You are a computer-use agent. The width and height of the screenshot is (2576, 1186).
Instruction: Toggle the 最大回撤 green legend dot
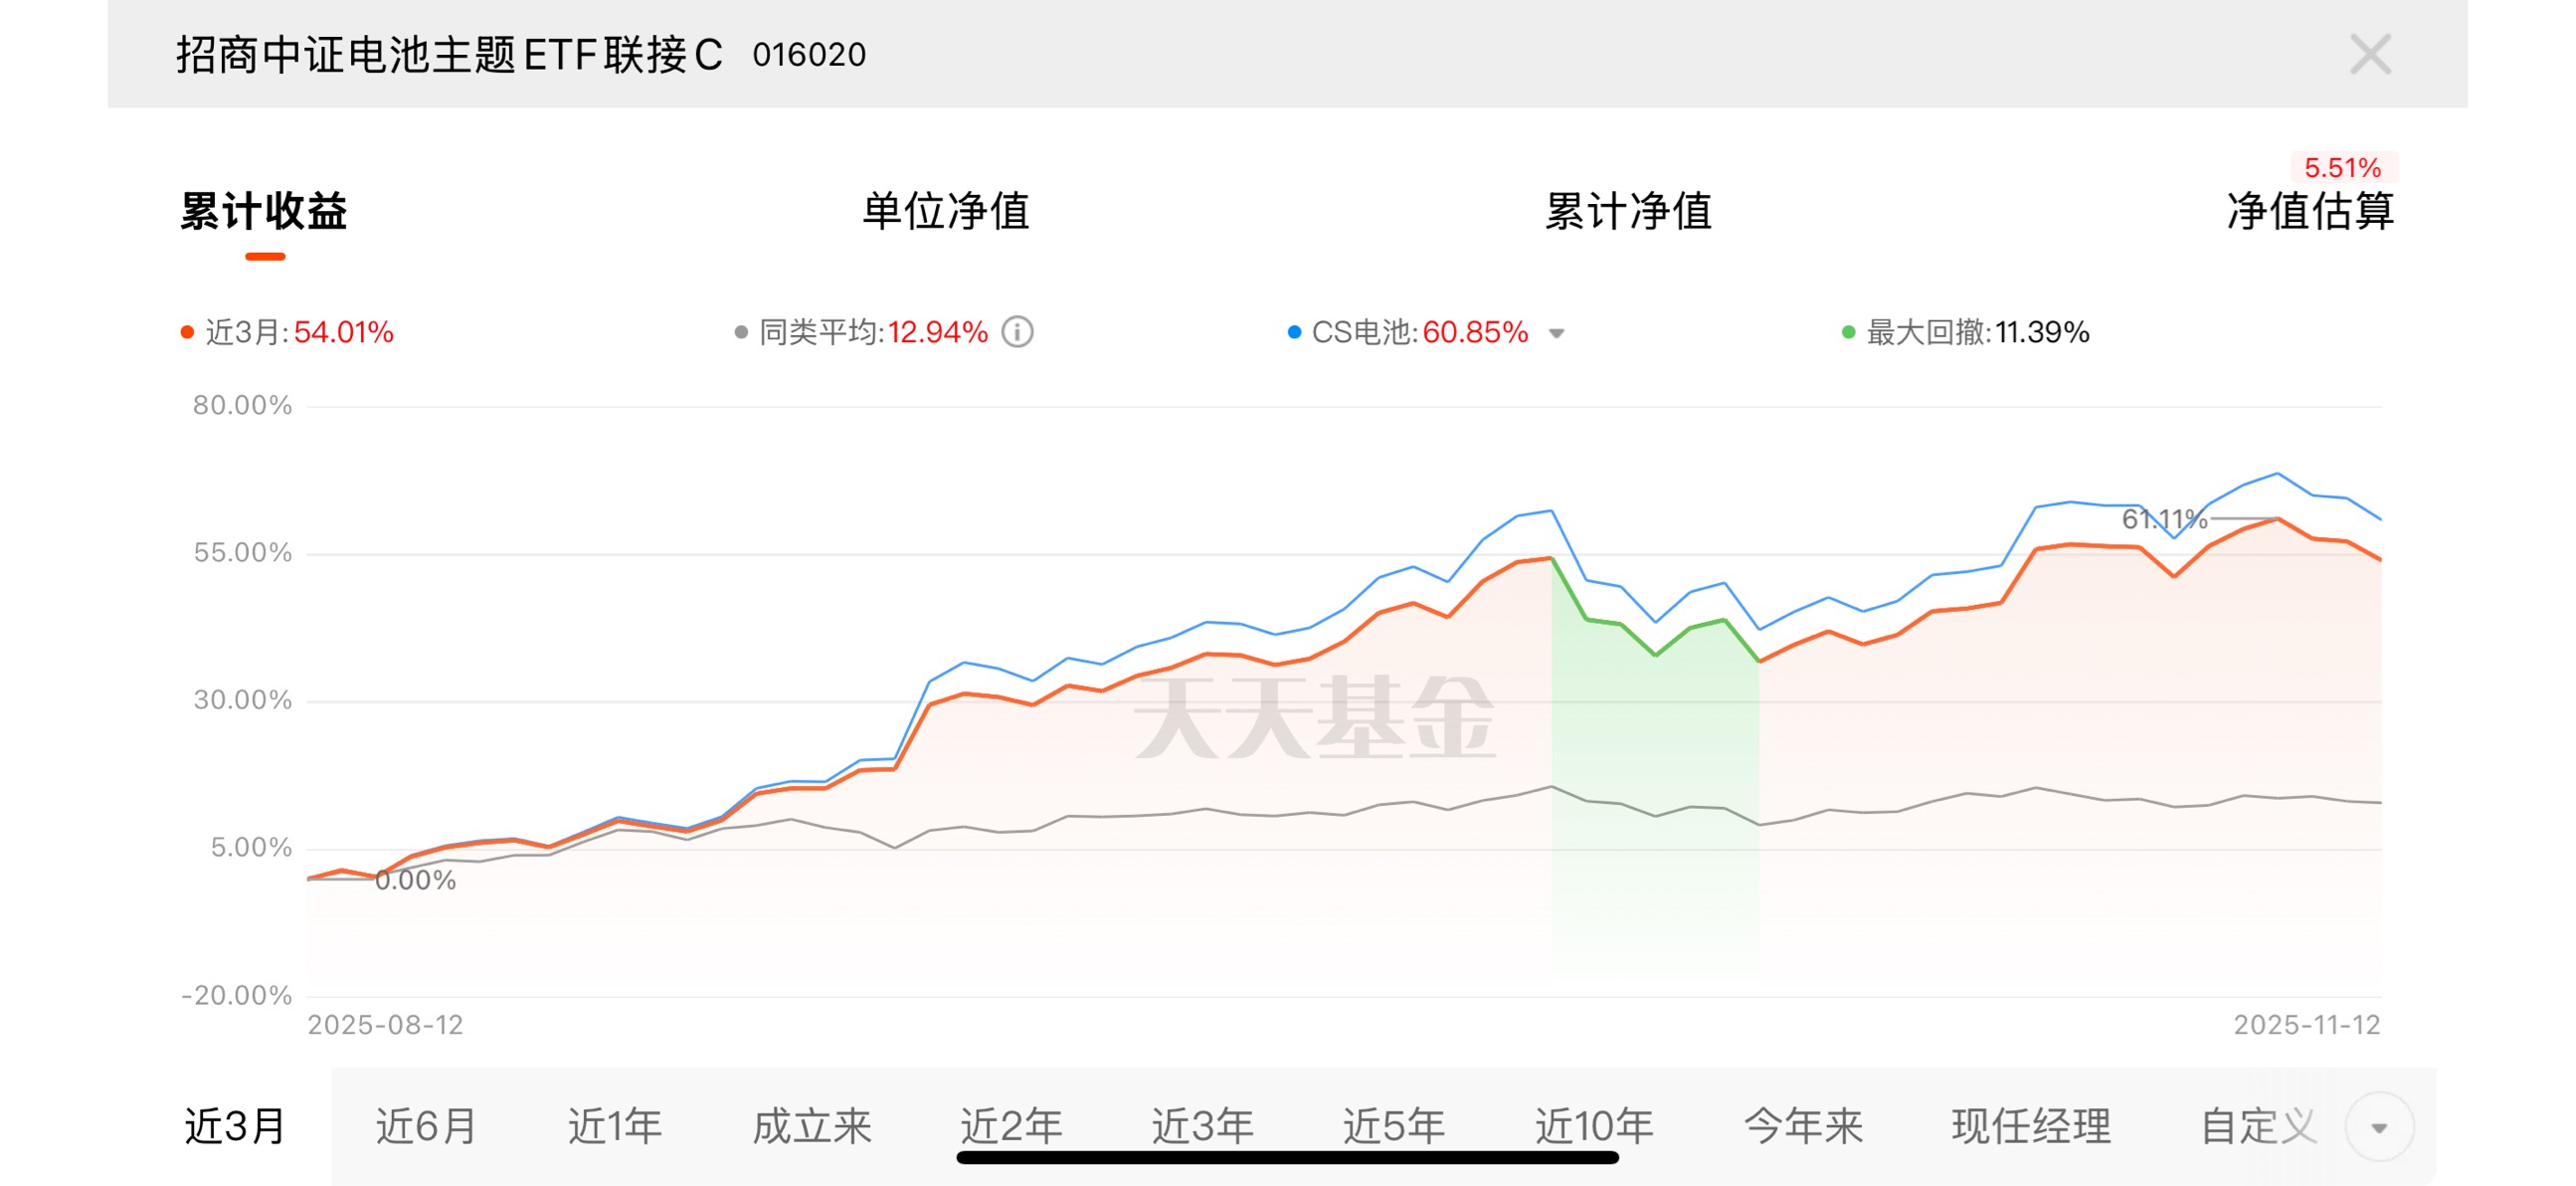(x=1848, y=332)
